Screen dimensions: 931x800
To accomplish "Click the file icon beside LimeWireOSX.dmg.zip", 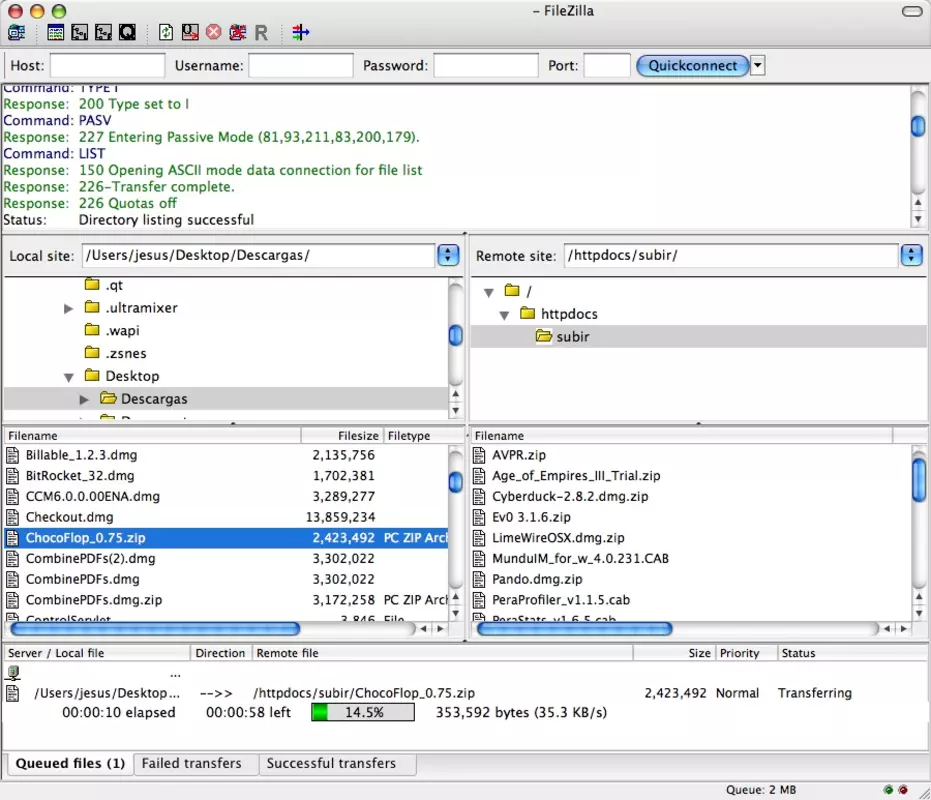I will pos(479,538).
